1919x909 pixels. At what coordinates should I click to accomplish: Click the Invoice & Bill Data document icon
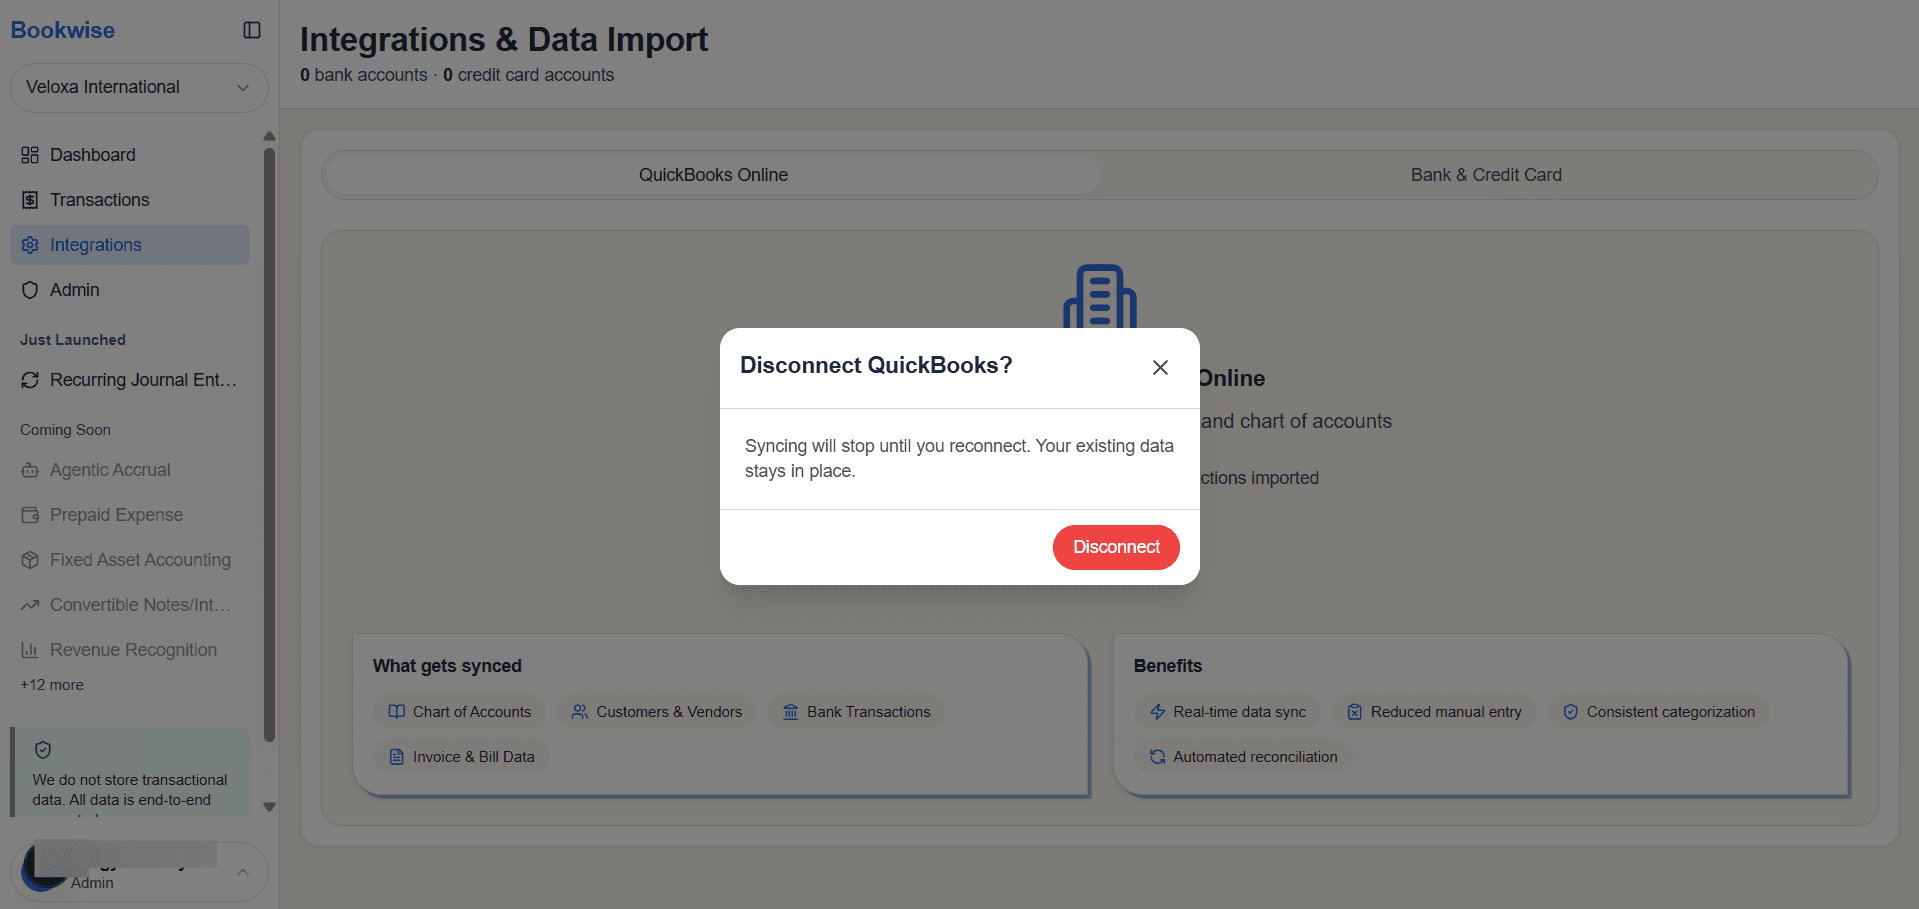397,757
